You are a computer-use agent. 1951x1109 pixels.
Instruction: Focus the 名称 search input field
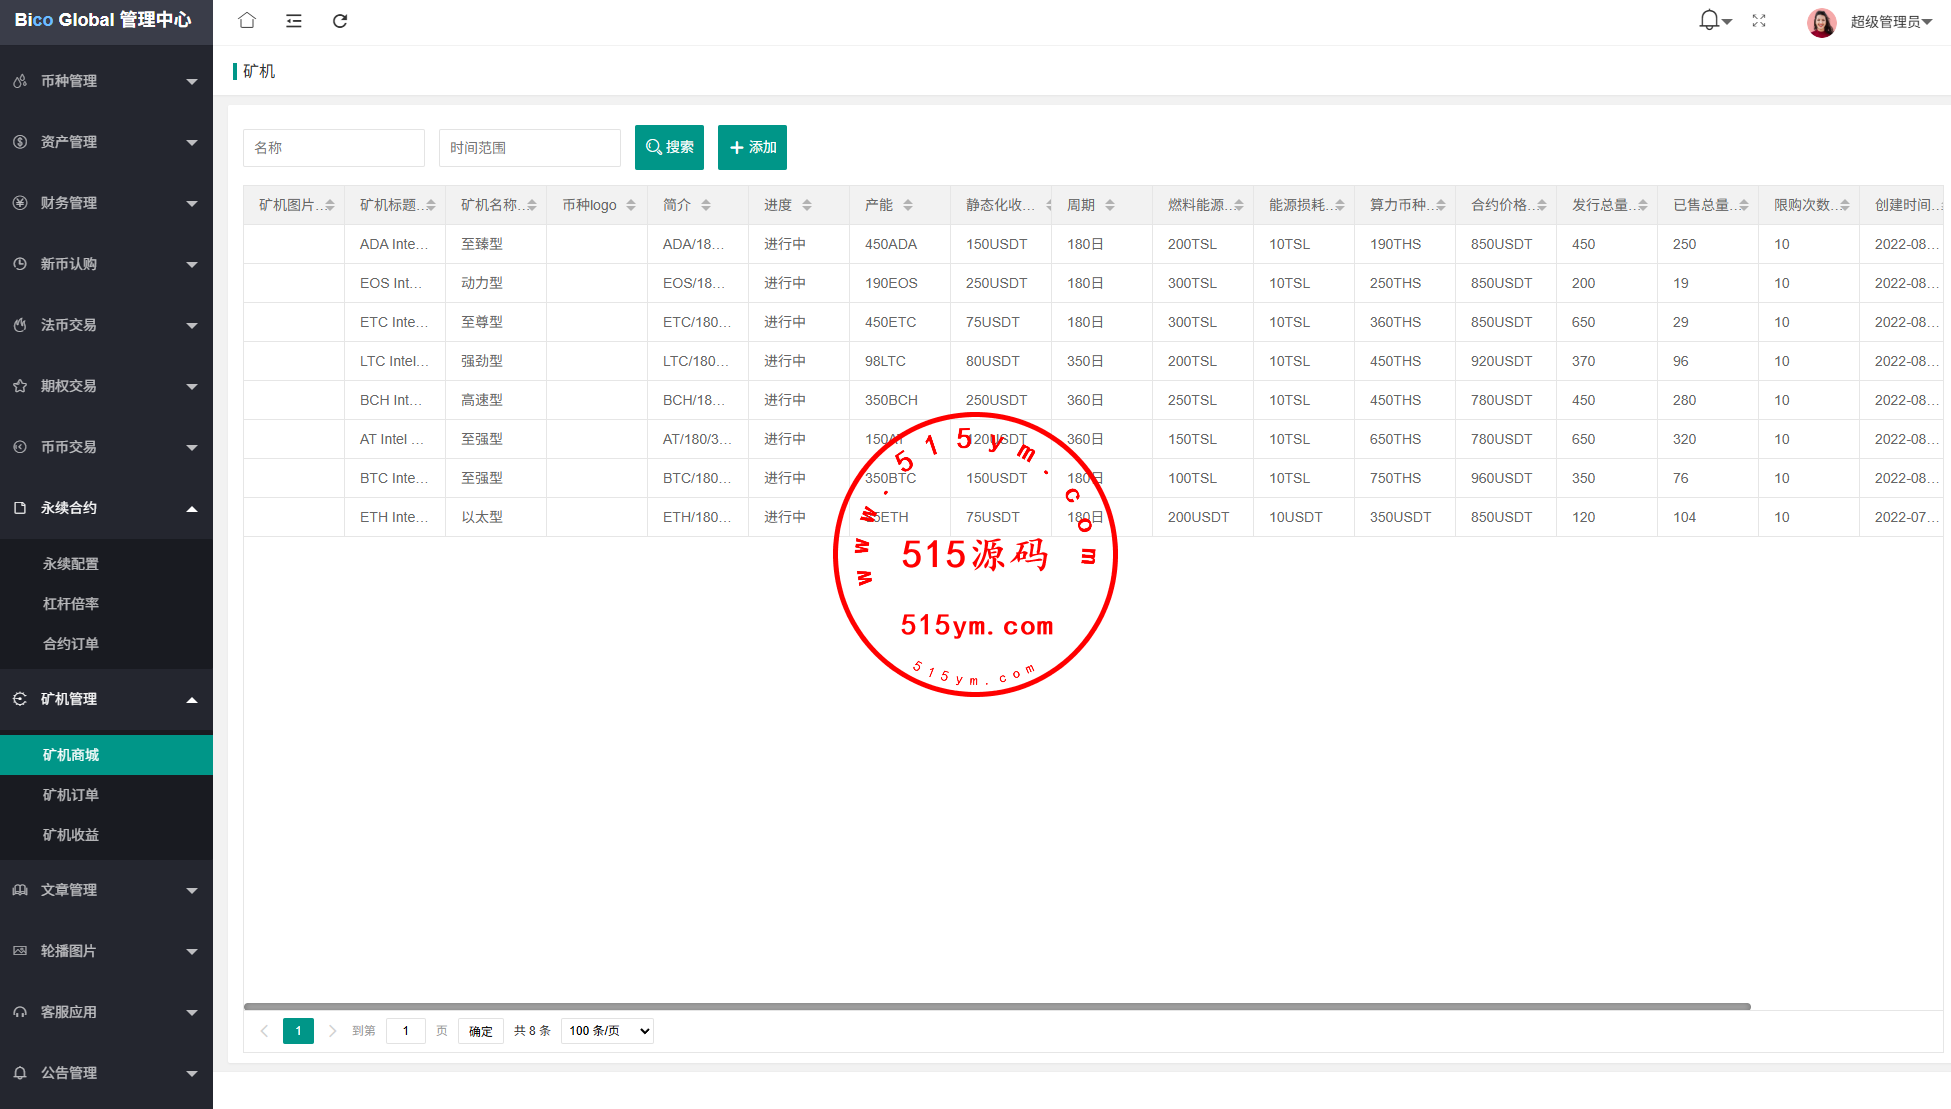tap(333, 148)
